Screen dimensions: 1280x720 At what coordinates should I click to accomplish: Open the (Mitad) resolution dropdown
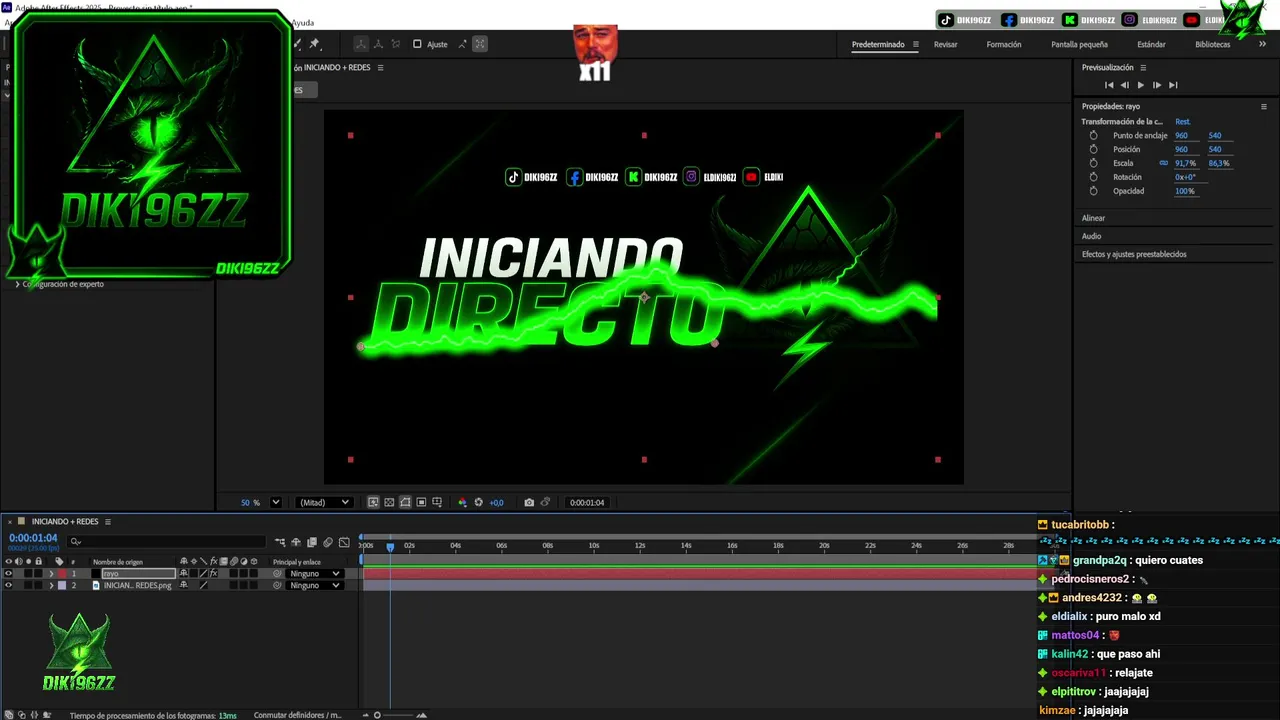click(x=324, y=502)
